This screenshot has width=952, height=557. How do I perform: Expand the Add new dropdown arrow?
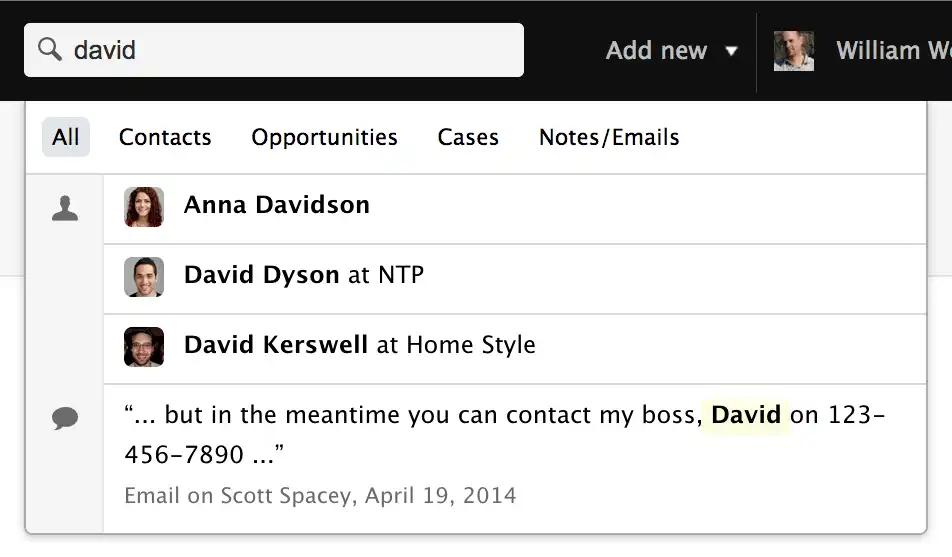tap(732, 51)
